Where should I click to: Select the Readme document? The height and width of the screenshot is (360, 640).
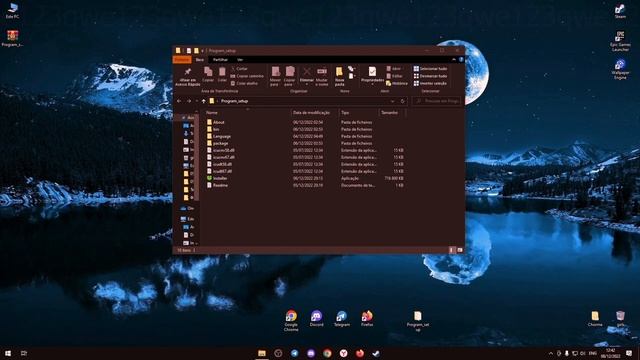220,185
